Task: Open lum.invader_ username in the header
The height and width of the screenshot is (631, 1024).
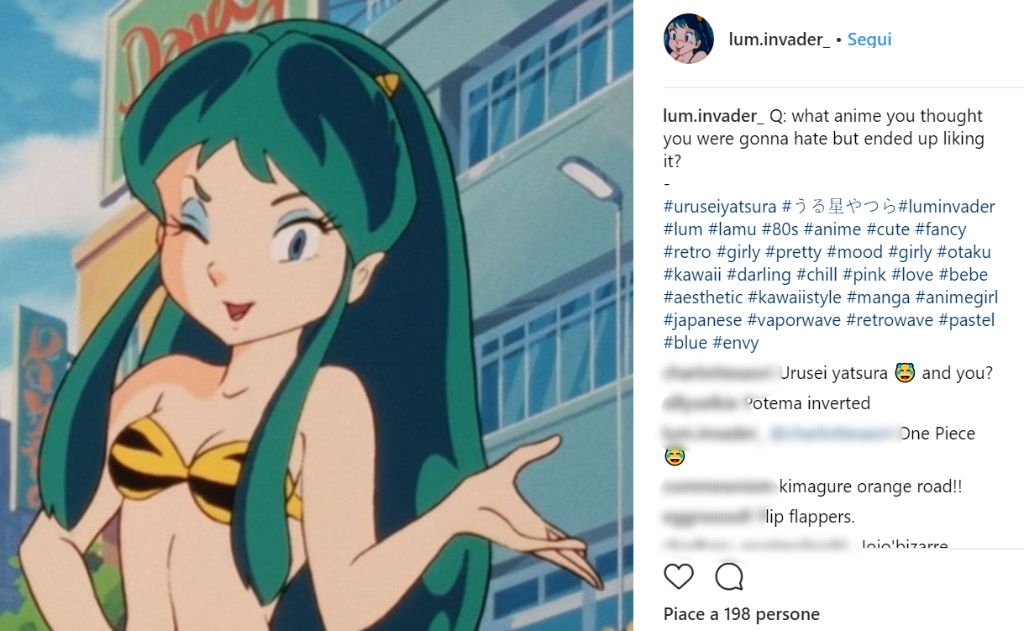Action: (779, 39)
